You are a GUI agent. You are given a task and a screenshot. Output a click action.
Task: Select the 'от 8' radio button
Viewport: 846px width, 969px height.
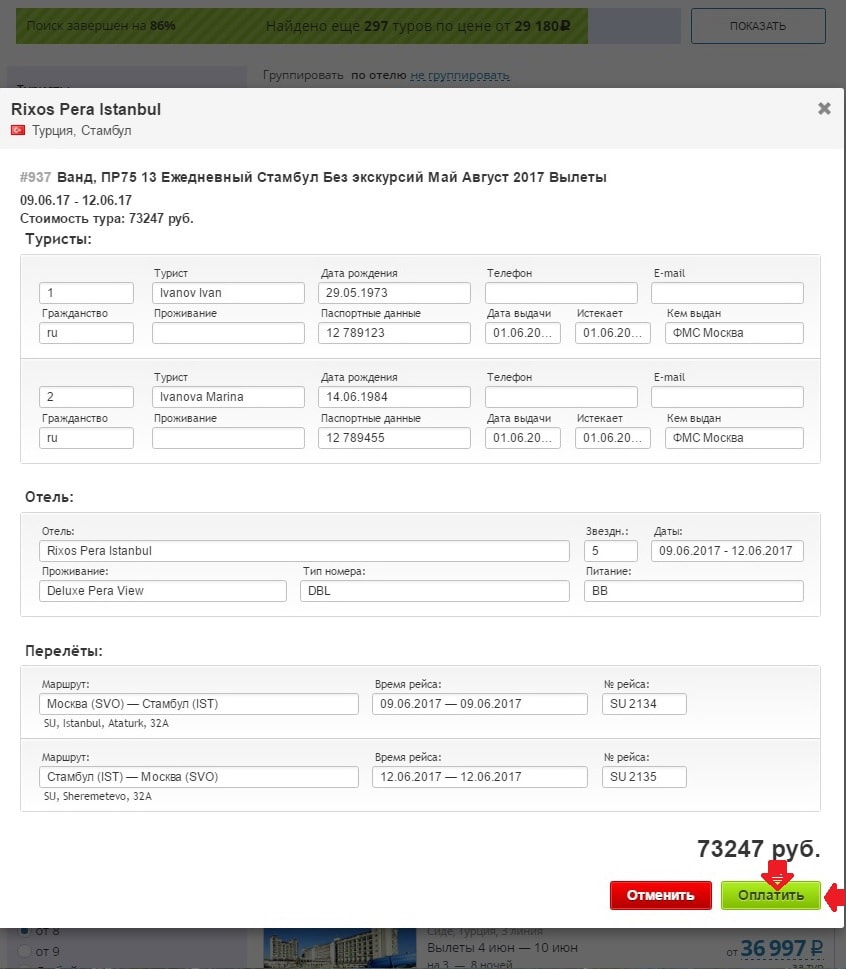click(25, 930)
